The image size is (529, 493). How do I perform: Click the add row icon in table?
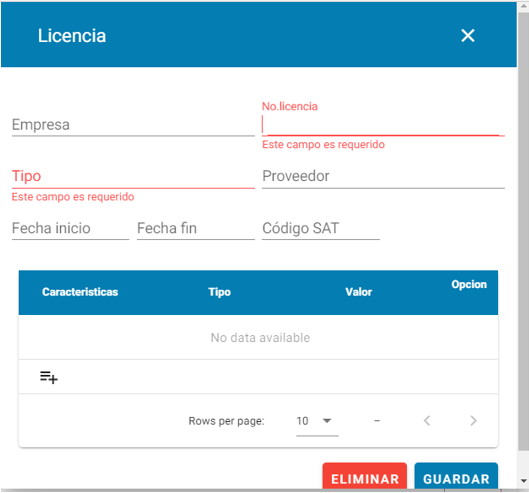pyautogui.click(x=49, y=377)
